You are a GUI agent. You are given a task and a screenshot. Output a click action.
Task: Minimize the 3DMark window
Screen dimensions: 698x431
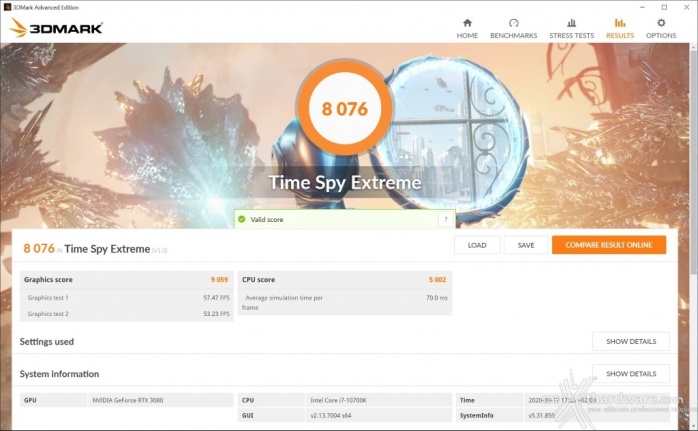coord(642,7)
